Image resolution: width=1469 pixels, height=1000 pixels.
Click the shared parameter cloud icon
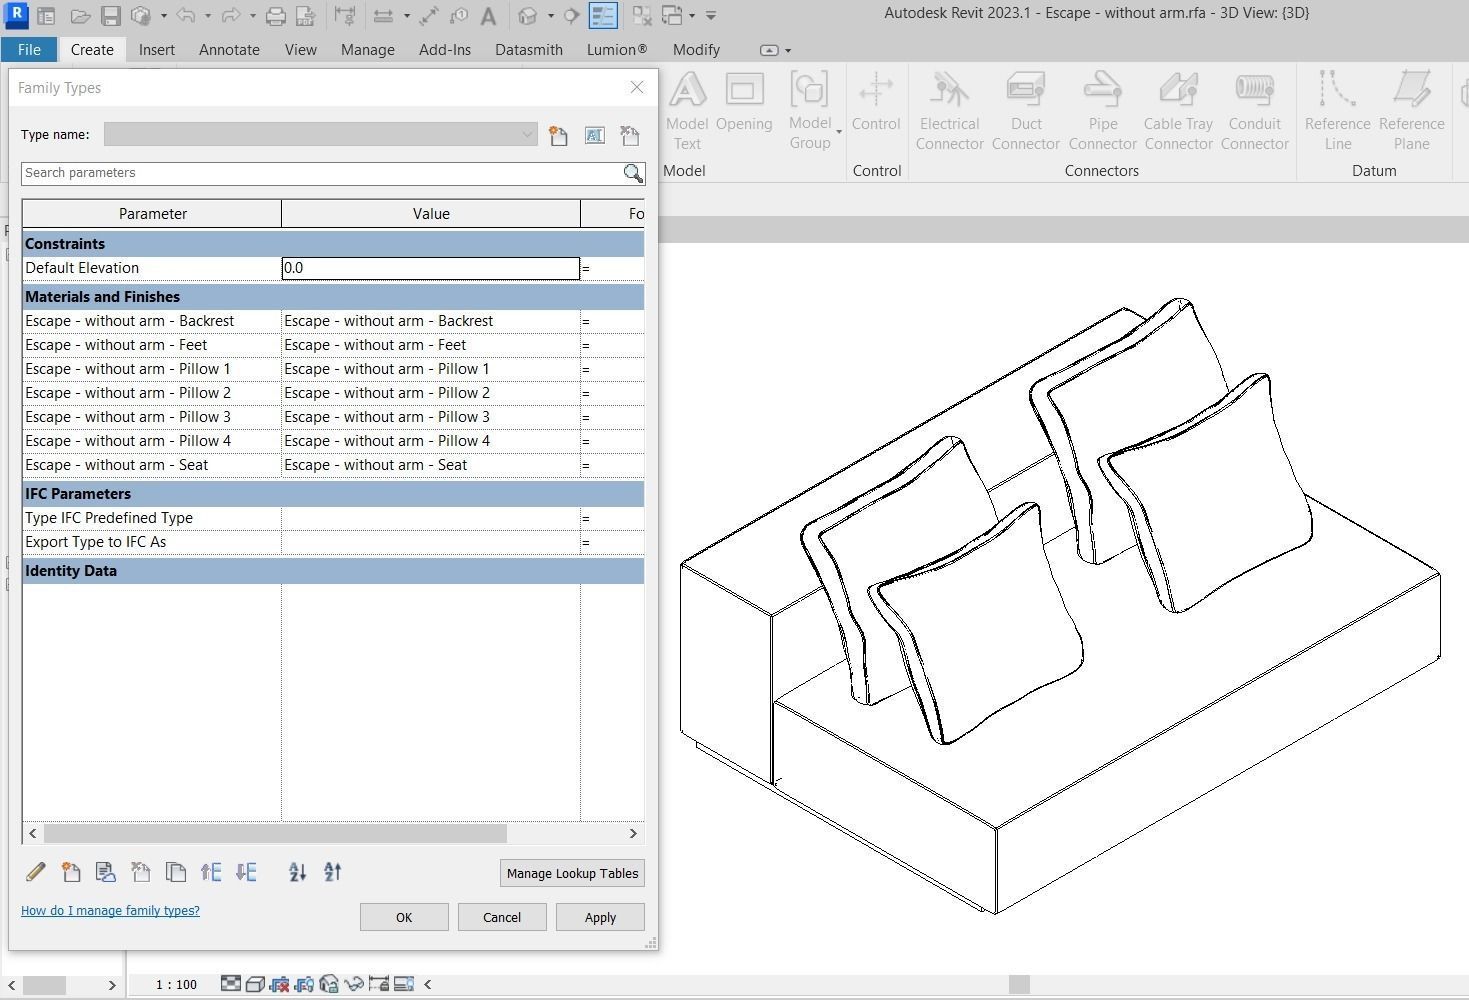coord(105,872)
